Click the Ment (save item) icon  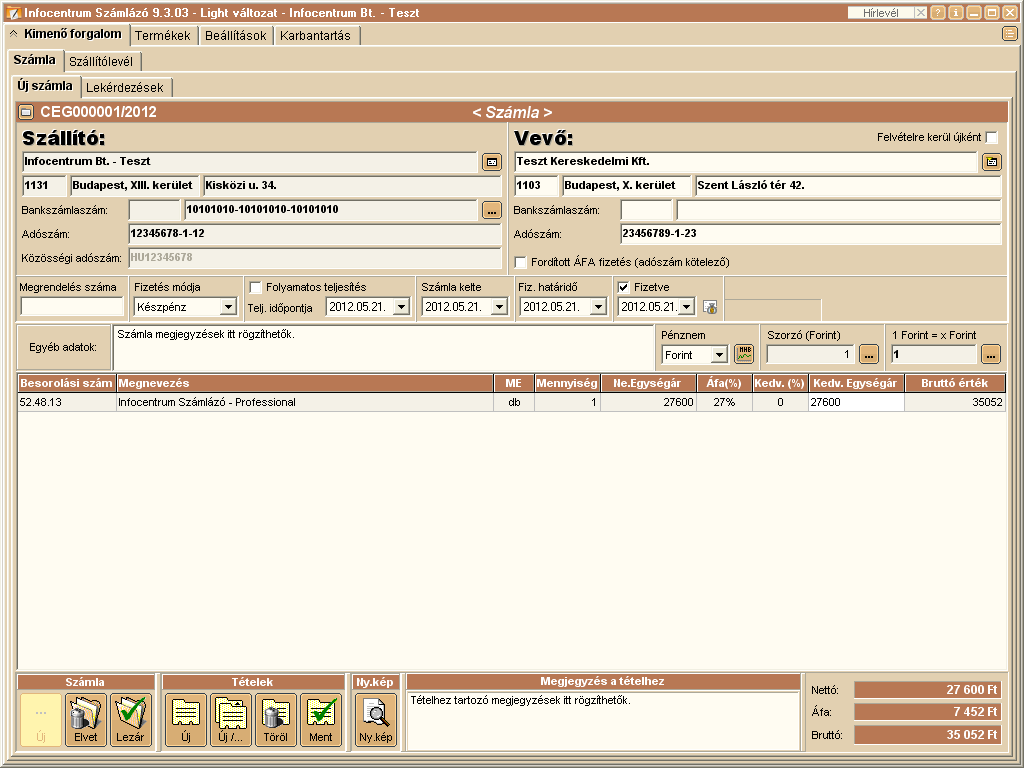click(321, 720)
